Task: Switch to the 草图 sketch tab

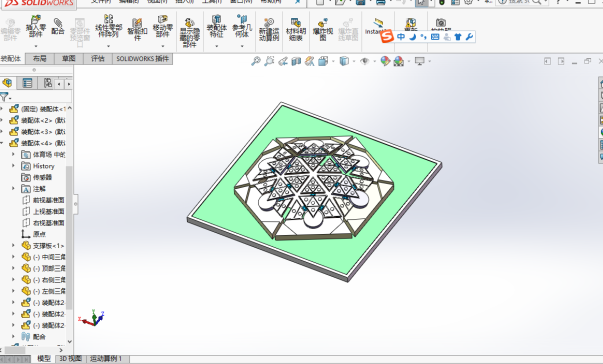Action: point(69,58)
